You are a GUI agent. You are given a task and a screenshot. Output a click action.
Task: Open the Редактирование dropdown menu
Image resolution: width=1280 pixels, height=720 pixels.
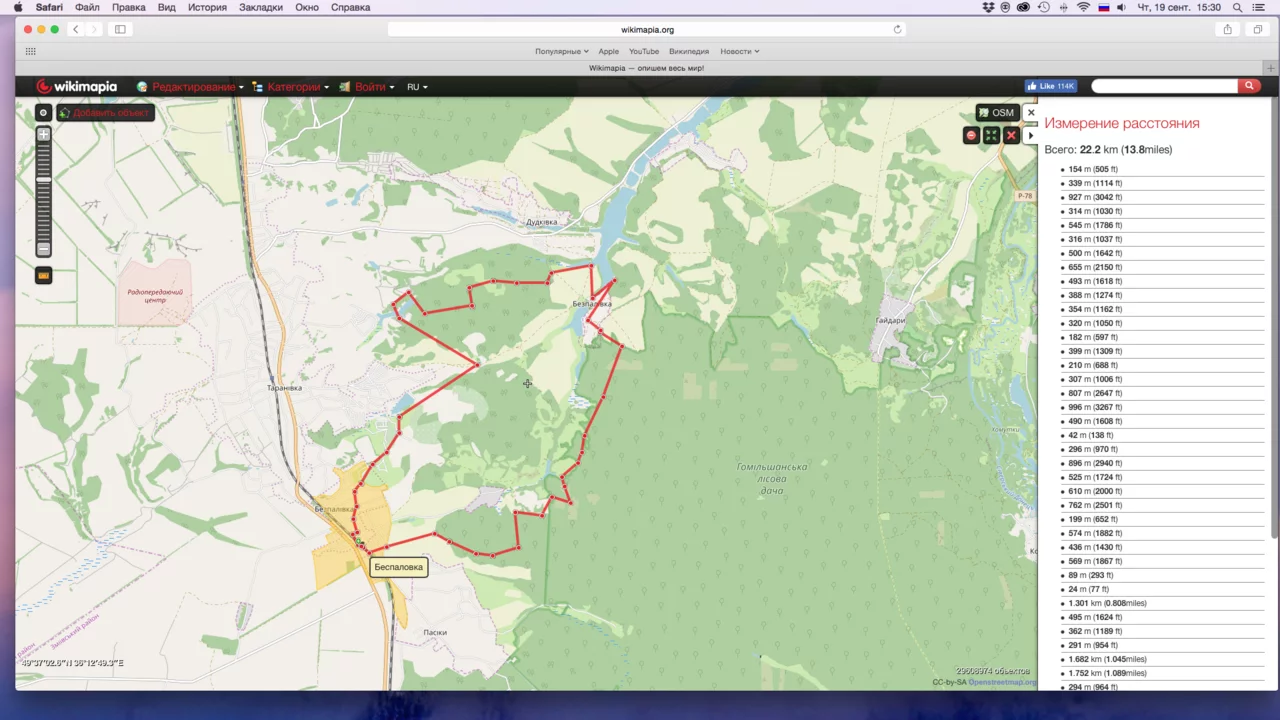191,87
